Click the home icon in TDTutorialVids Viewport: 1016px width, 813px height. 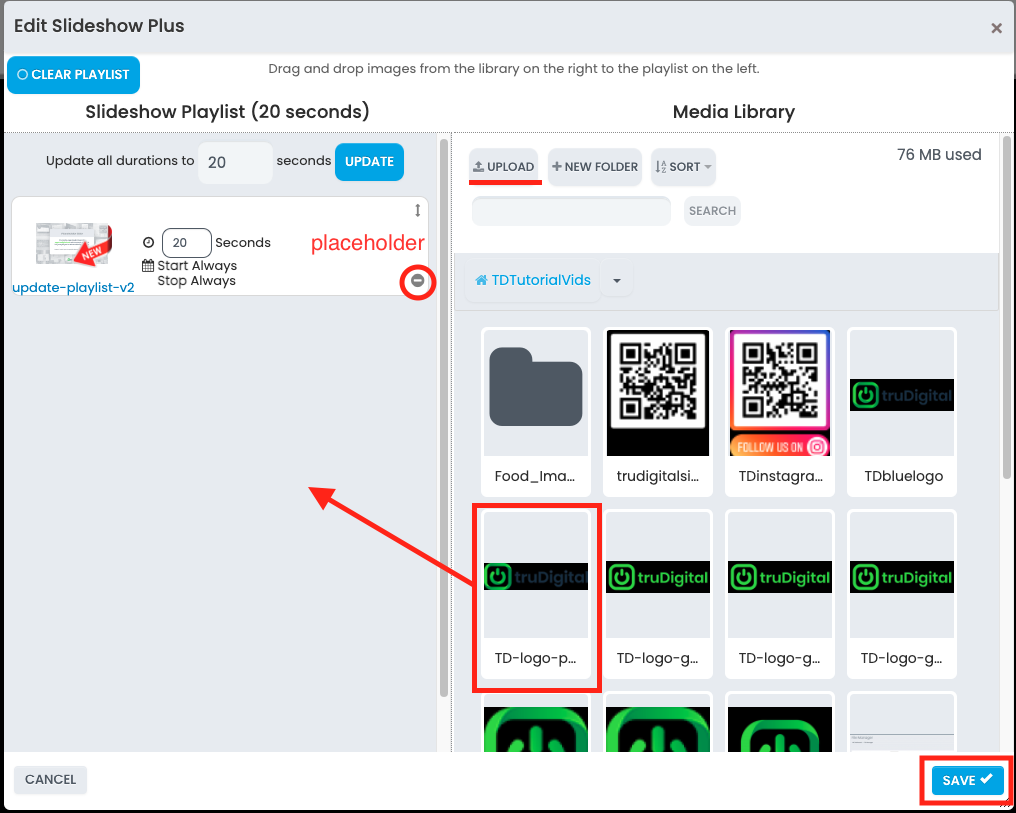(481, 281)
